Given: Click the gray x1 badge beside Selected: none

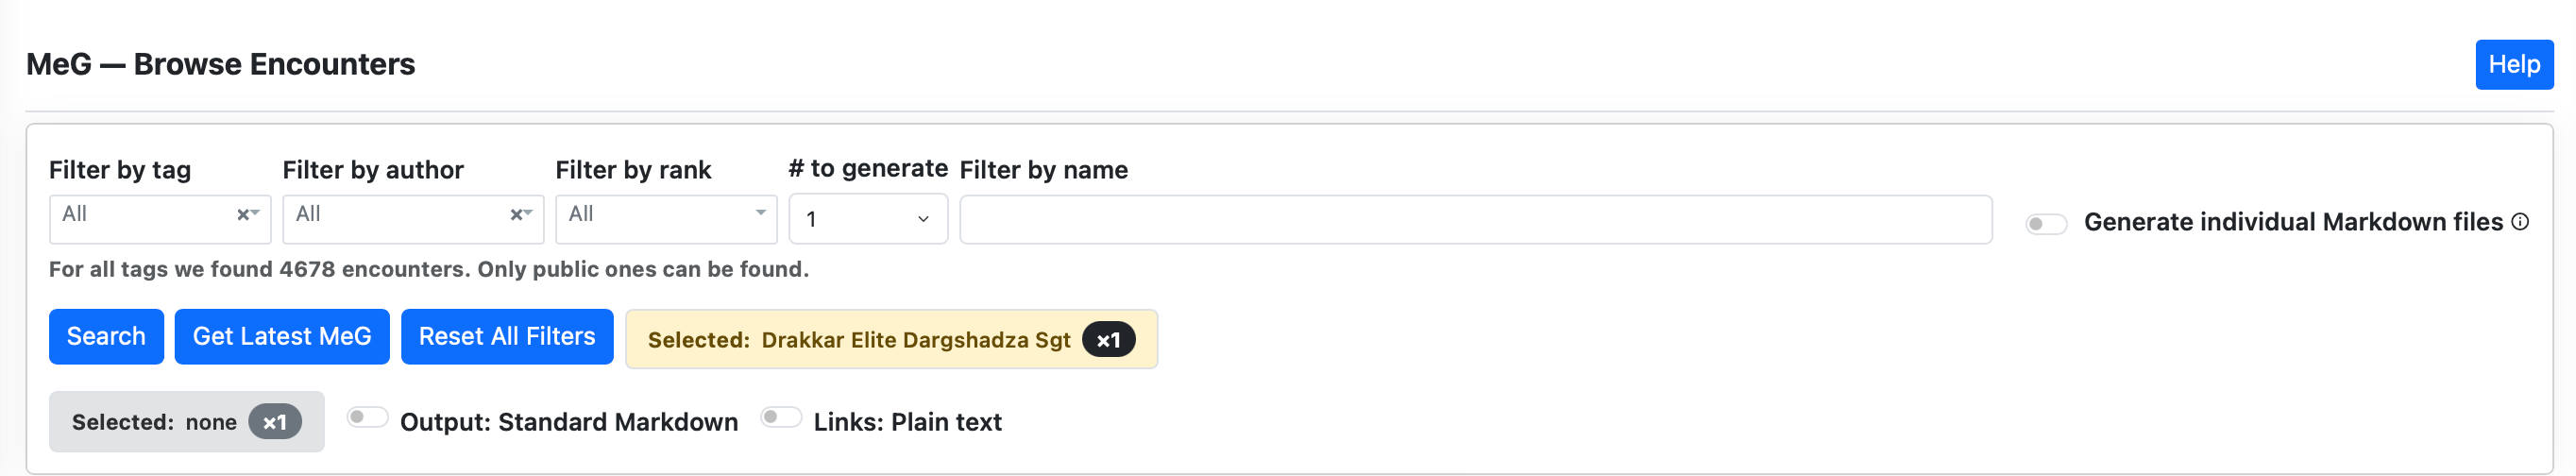Looking at the screenshot, I should (x=275, y=423).
